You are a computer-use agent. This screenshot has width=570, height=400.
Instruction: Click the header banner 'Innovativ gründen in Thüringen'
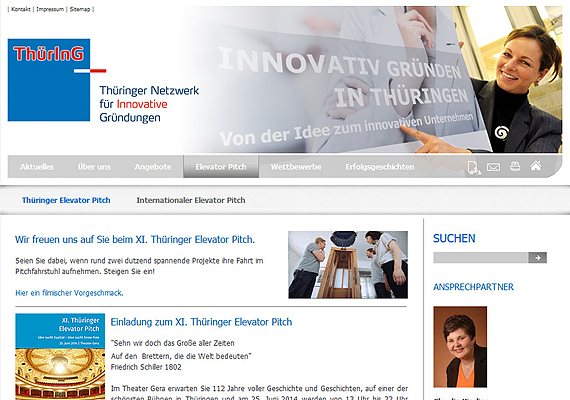(371, 79)
